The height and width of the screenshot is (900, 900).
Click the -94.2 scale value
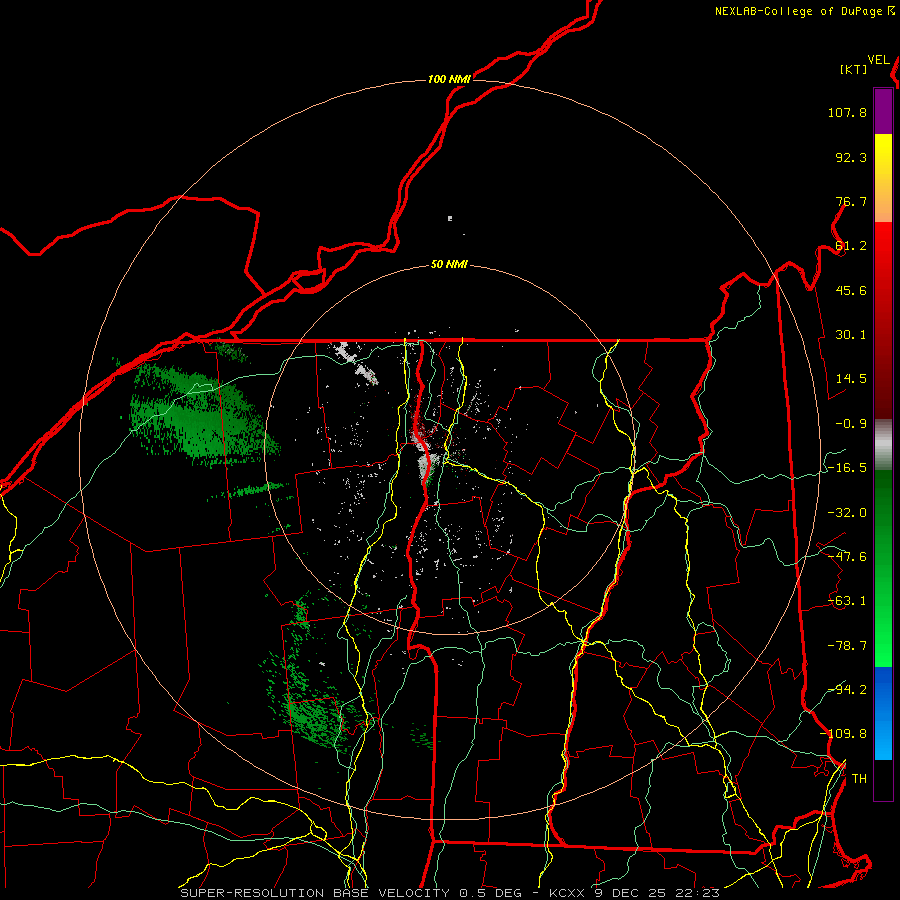pyautogui.click(x=847, y=690)
